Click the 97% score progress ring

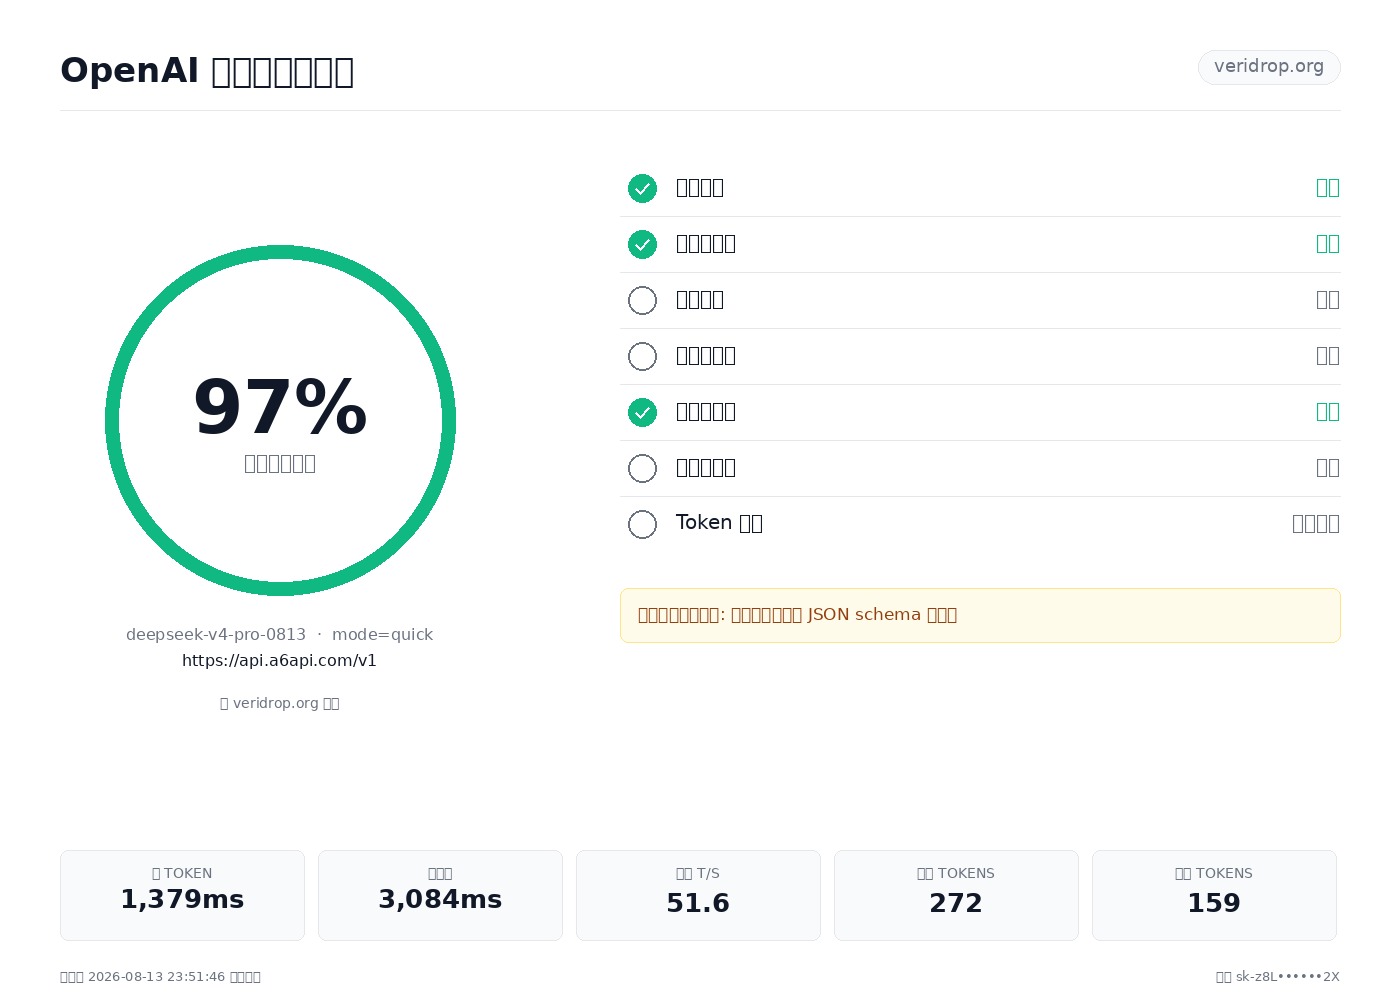coord(280,420)
